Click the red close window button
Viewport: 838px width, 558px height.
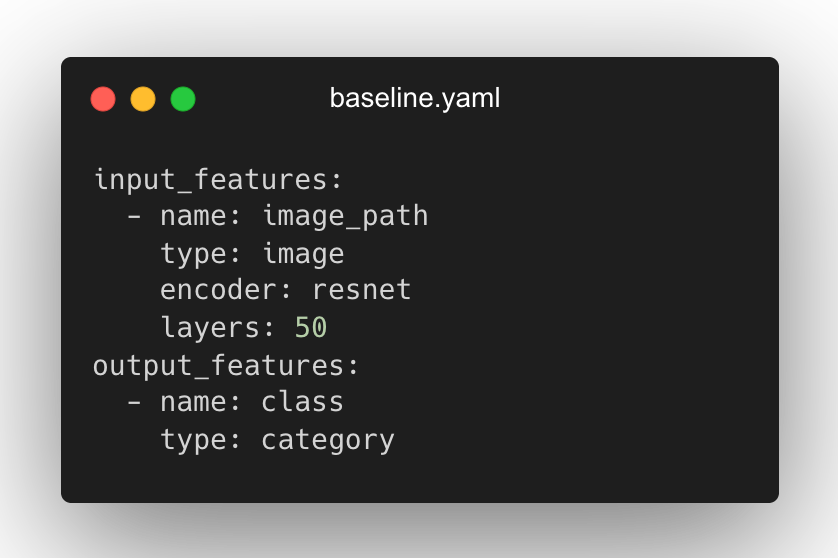pos(103,99)
